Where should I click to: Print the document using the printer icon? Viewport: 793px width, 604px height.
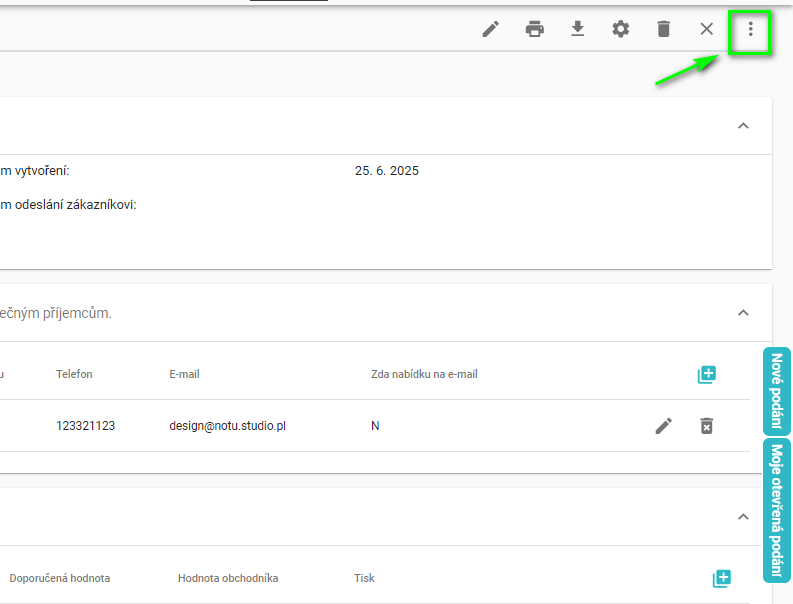535,29
